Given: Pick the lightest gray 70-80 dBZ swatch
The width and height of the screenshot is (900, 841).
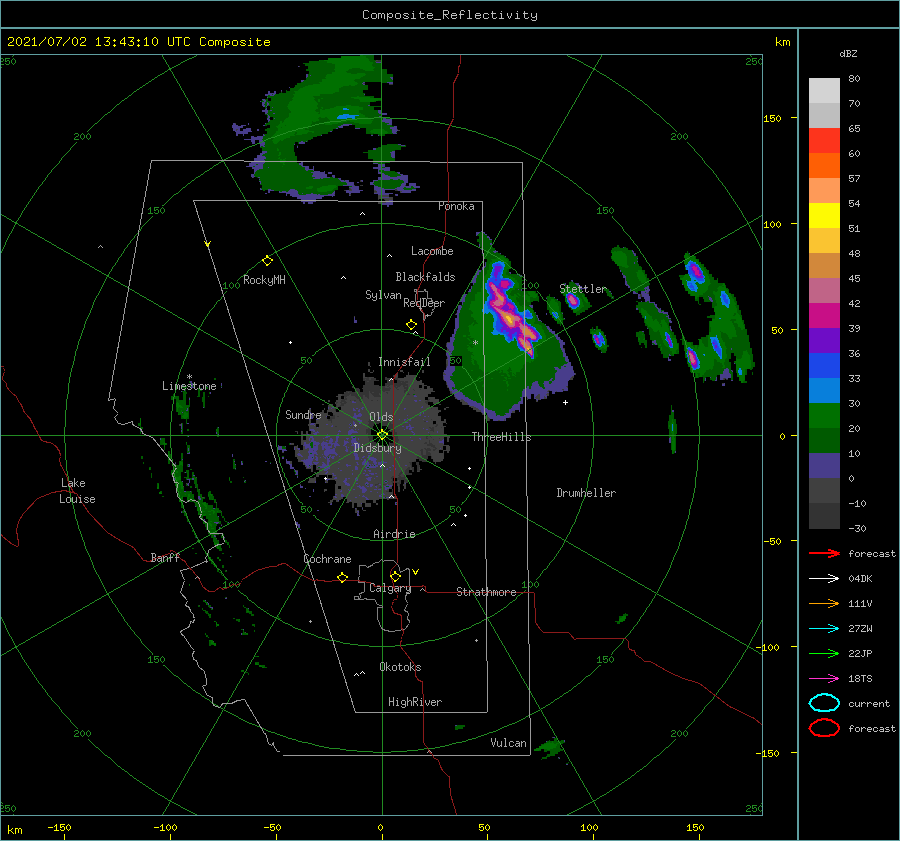Looking at the screenshot, I should 824,91.
